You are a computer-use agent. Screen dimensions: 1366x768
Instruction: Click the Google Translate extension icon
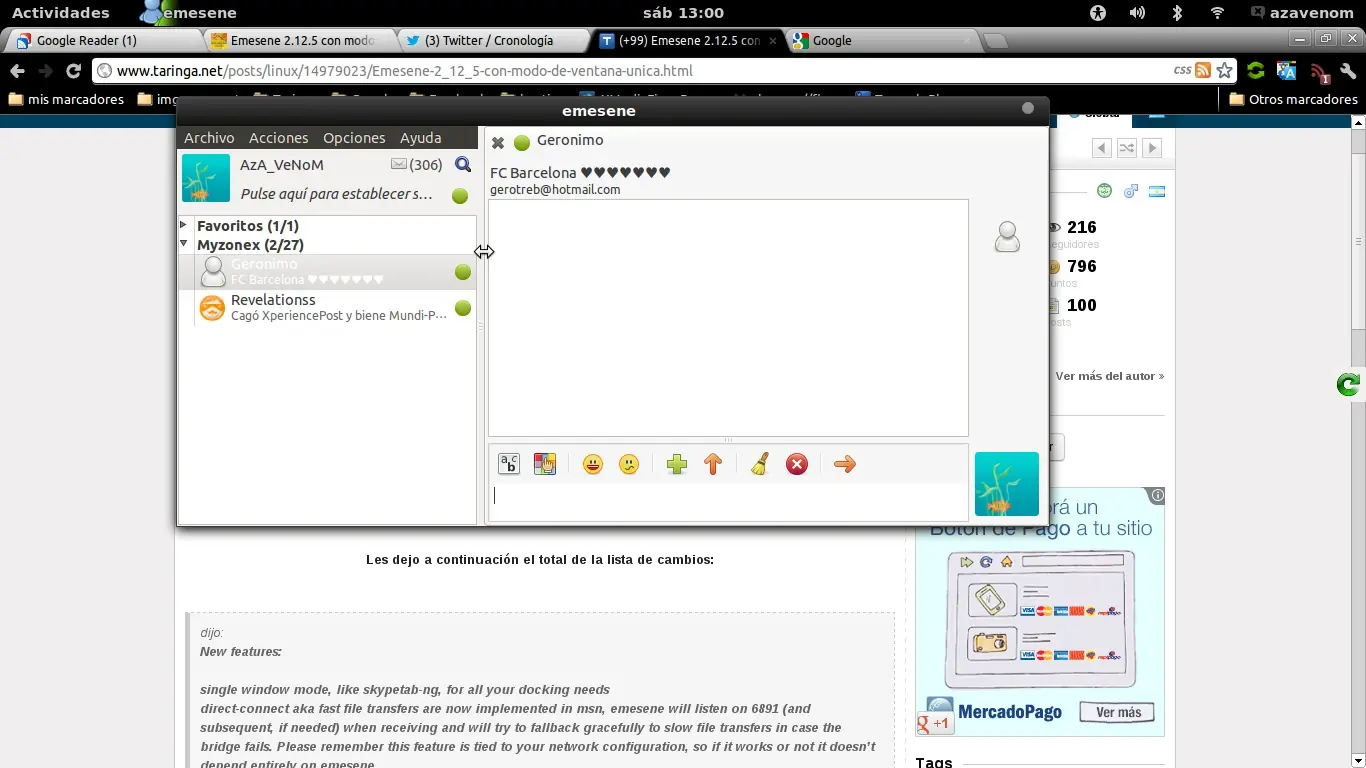pyautogui.click(x=1287, y=71)
